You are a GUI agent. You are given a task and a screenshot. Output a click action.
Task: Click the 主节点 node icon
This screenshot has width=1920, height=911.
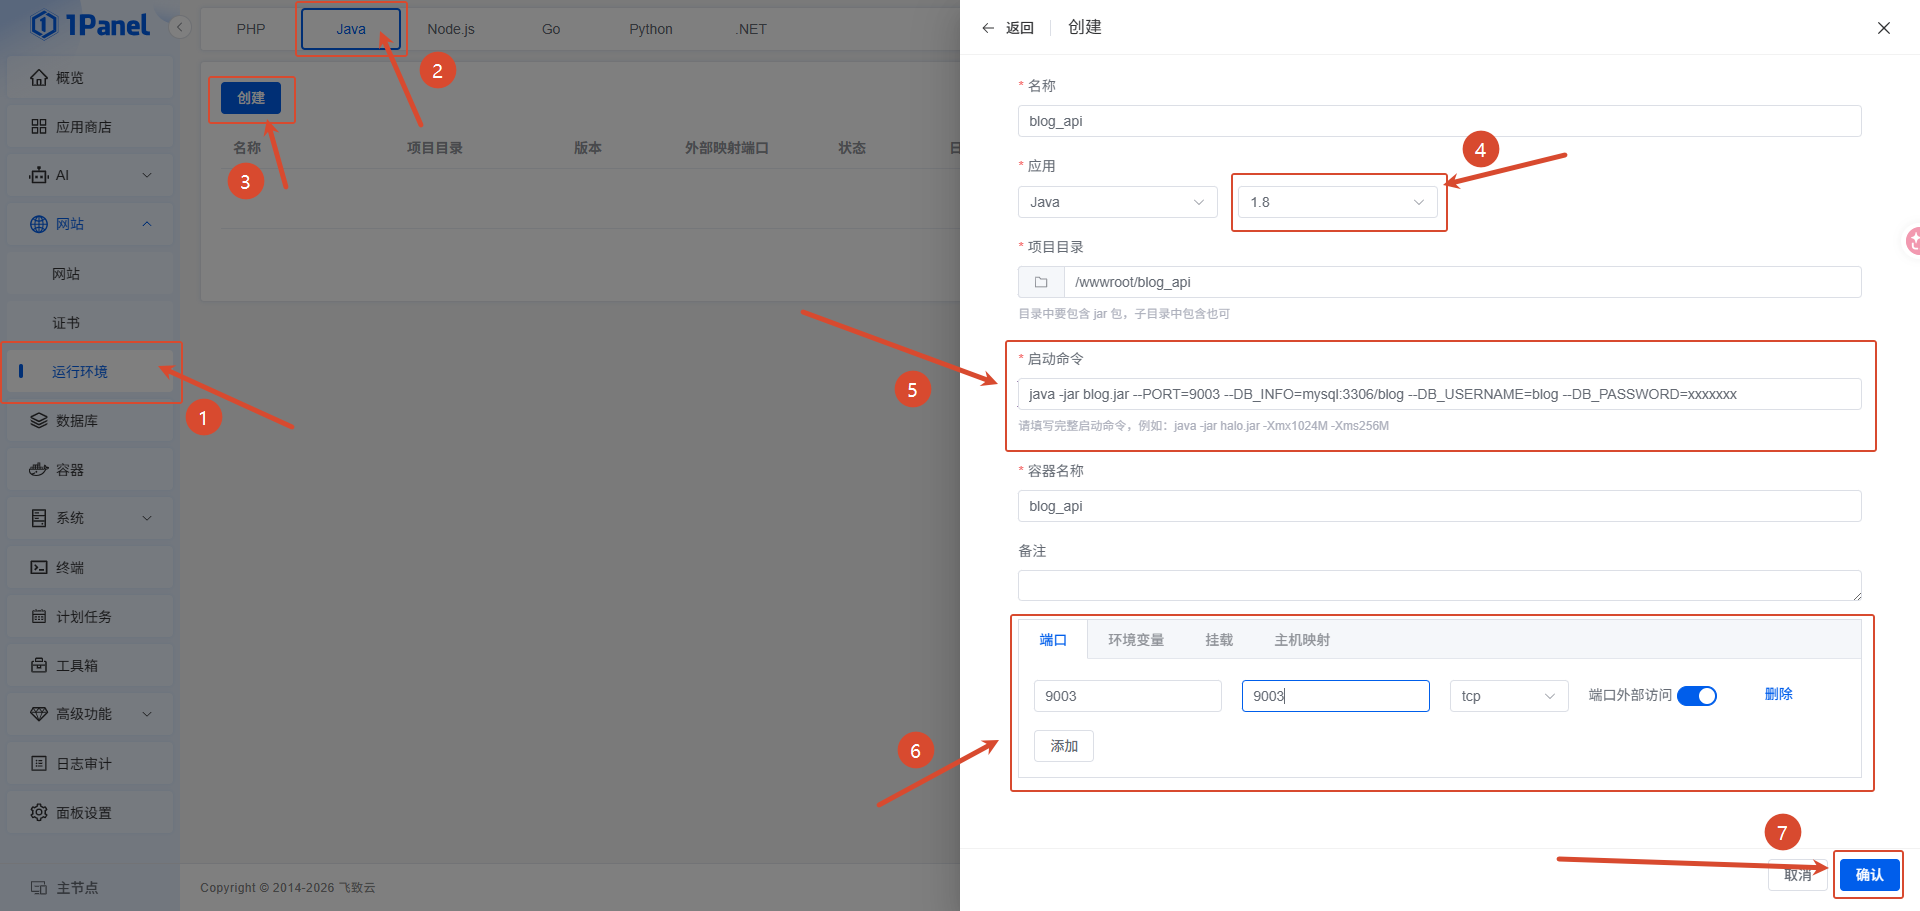pos(39,888)
